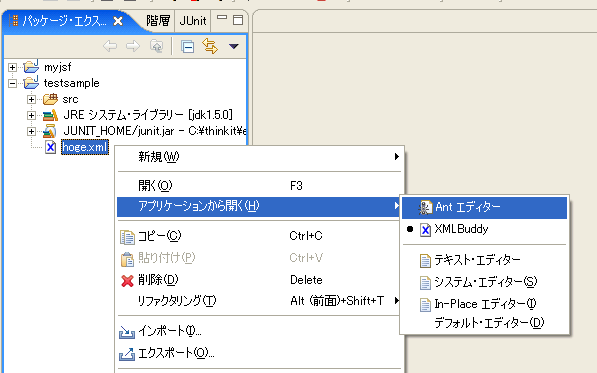Viewport: 597px width, 373px height.
Task: Maximize the Package Explorer view panel
Action: tap(238, 20)
